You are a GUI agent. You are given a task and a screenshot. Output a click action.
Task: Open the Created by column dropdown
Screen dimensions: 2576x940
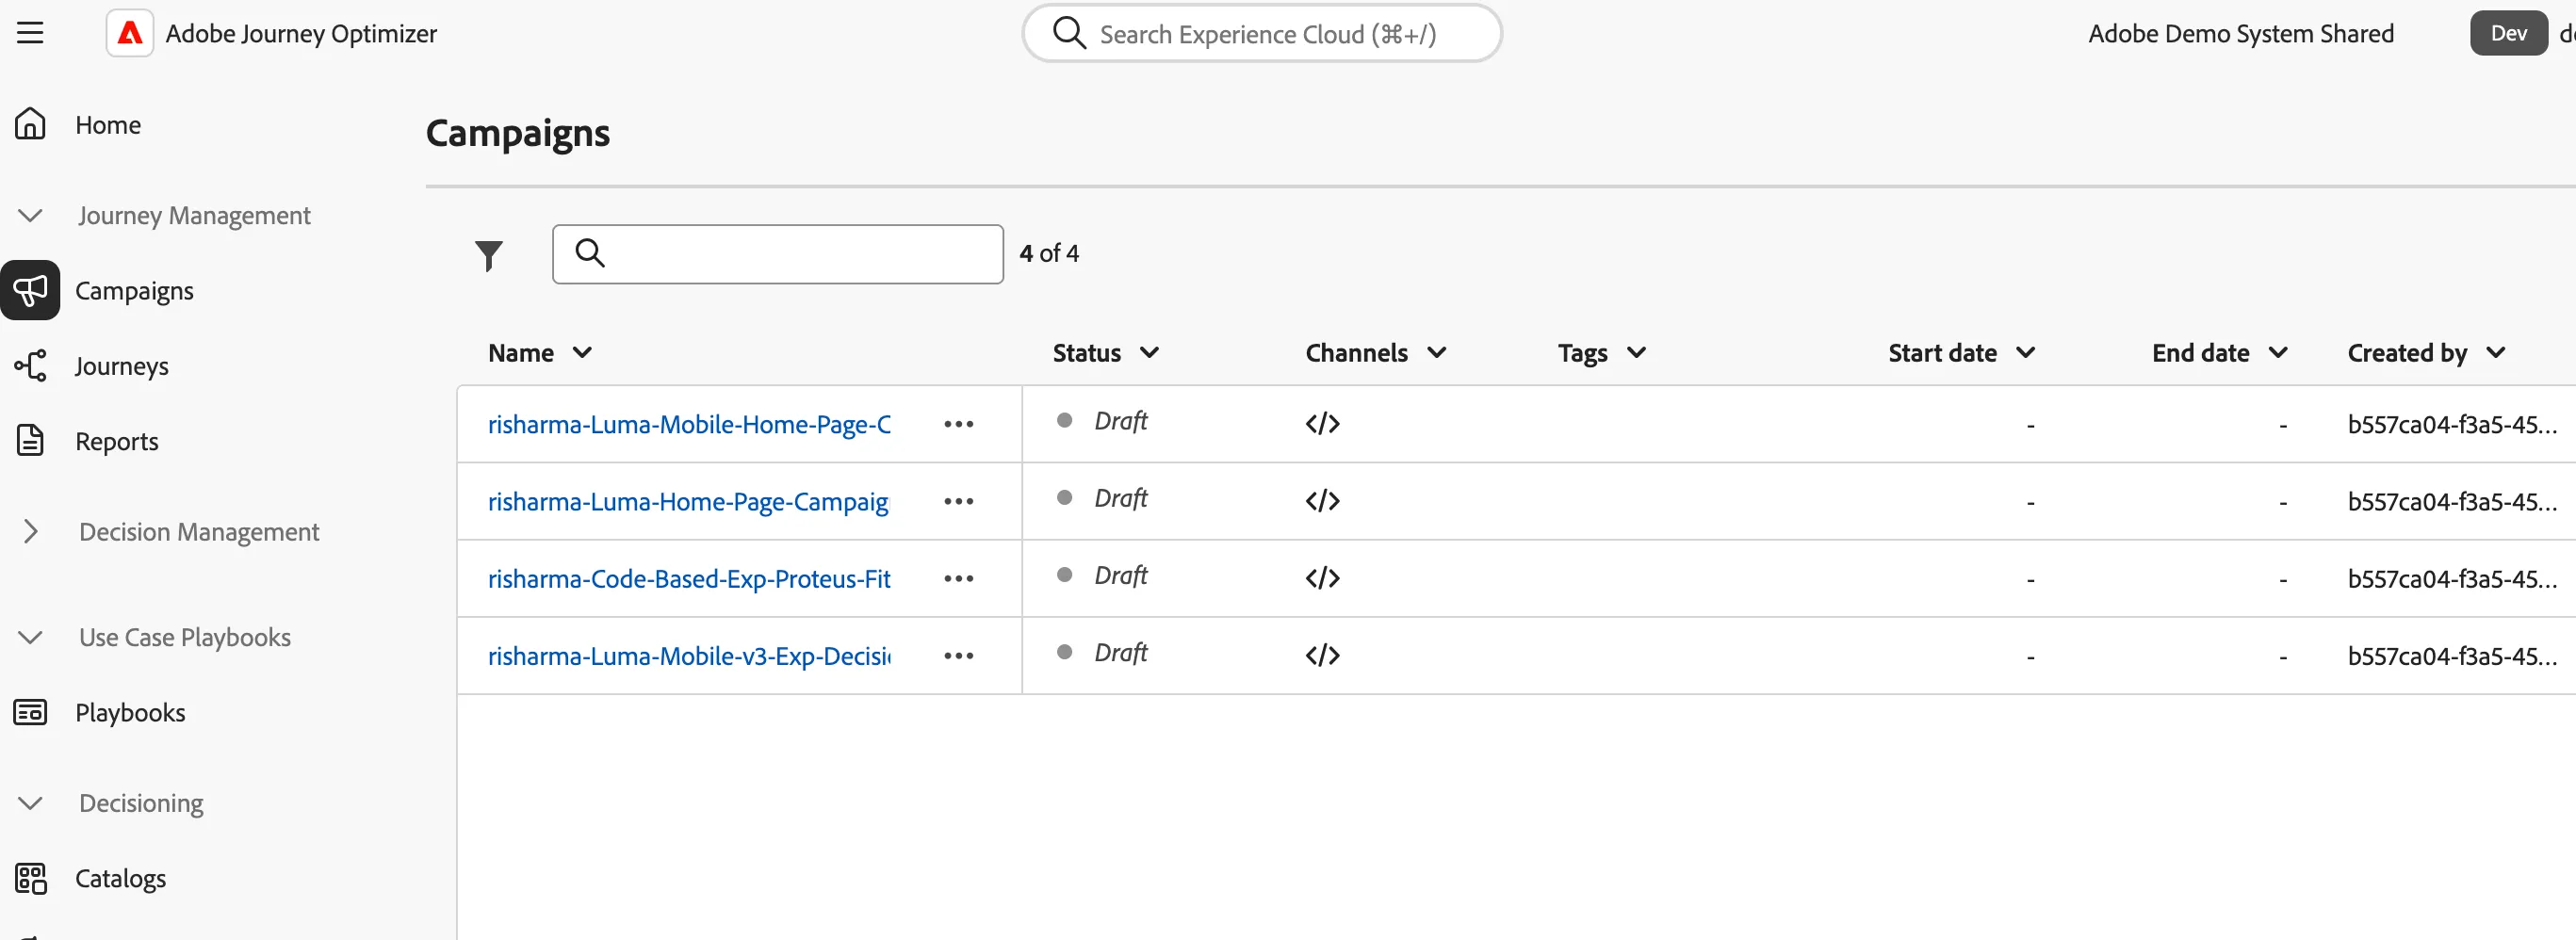pyautogui.click(x=2495, y=352)
